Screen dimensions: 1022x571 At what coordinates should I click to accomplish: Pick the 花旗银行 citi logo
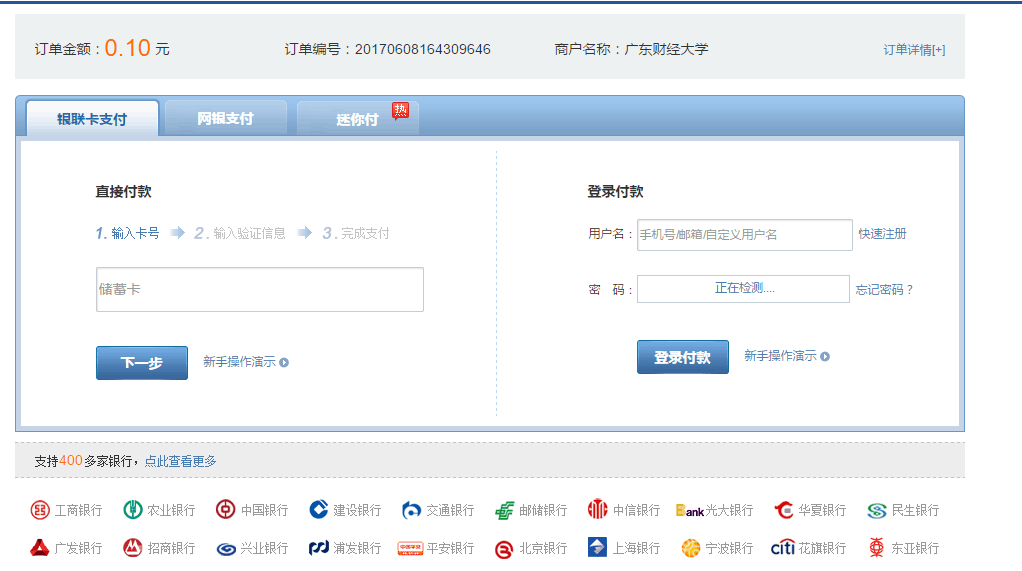[783, 548]
